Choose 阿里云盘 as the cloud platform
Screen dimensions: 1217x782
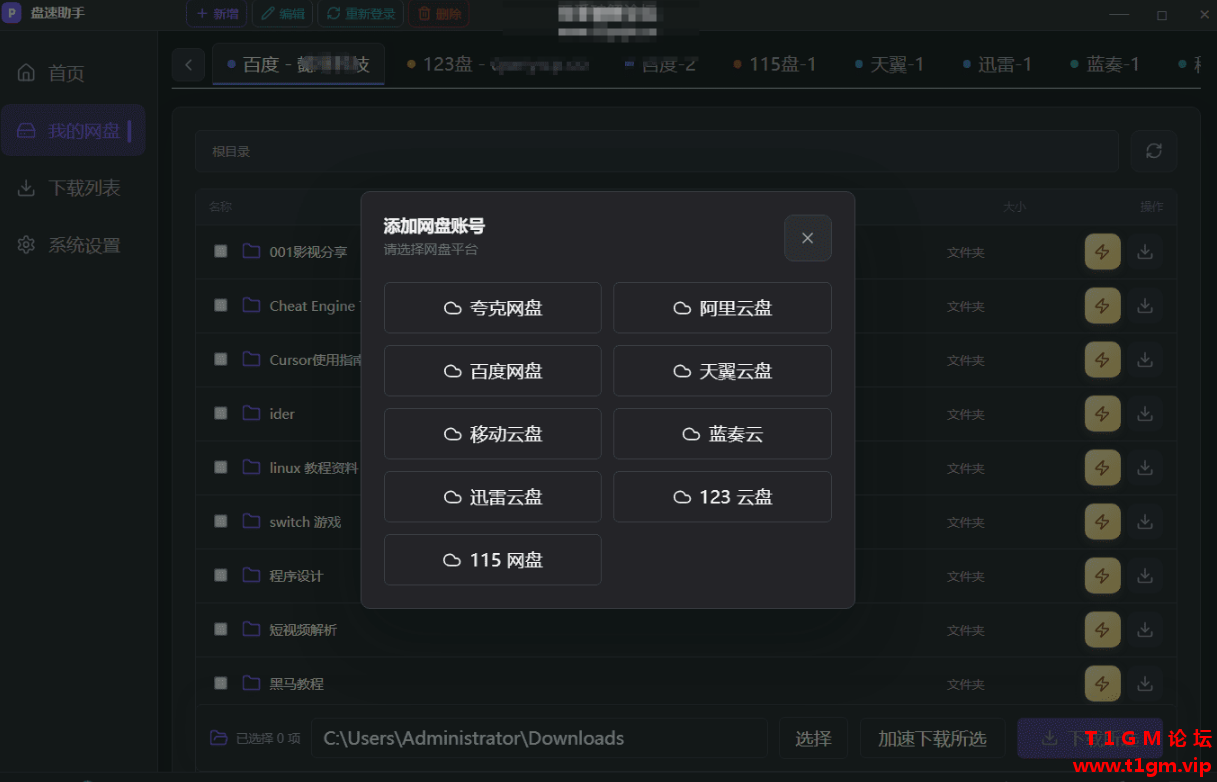coord(722,308)
